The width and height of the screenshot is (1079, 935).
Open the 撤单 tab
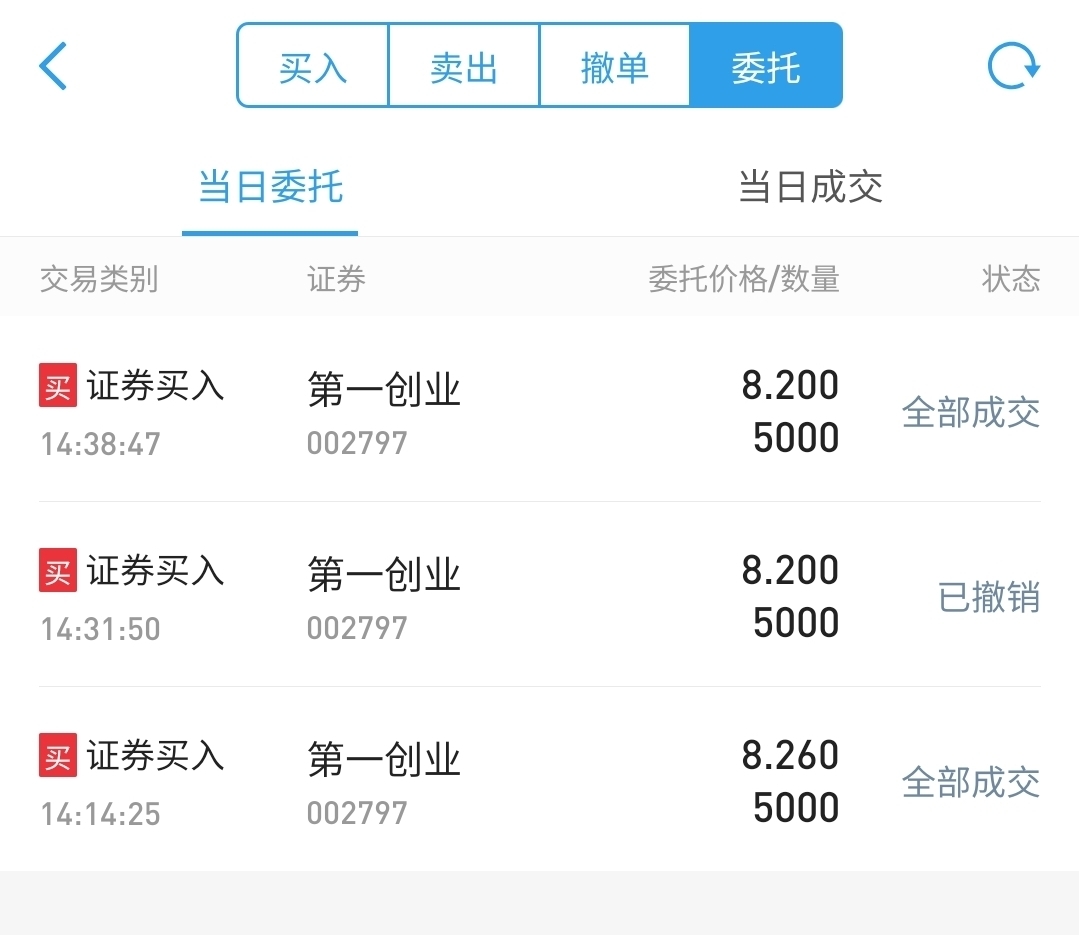pyautogui.click(x=615, y=65)
